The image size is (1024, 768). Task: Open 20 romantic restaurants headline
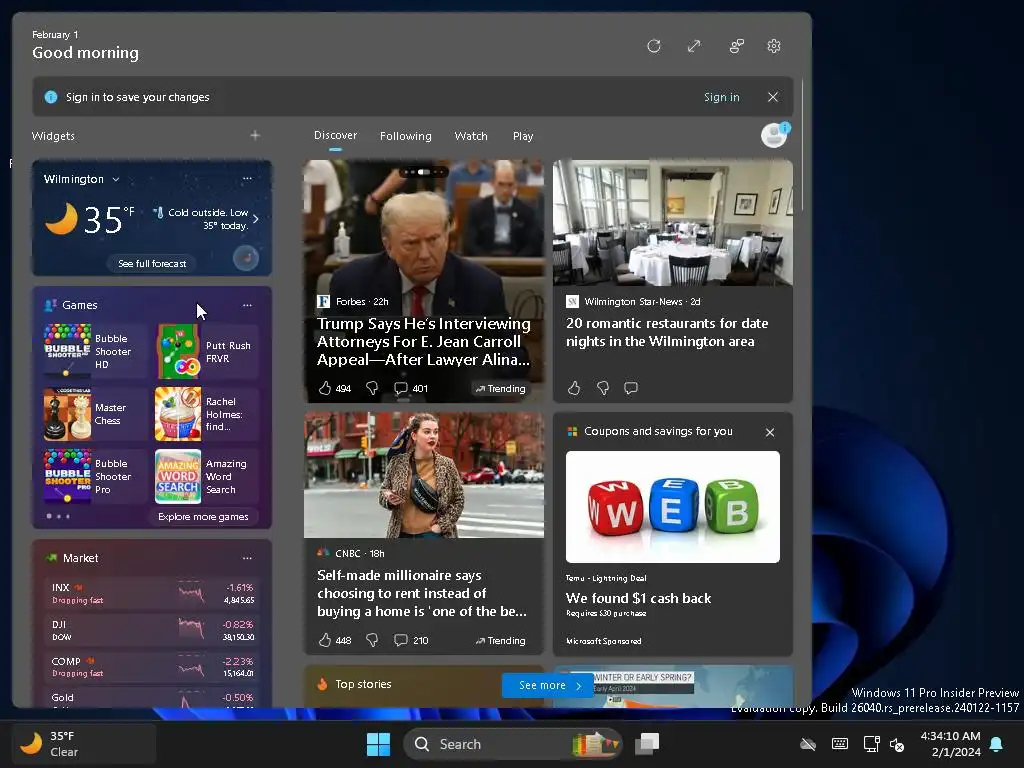667,332
